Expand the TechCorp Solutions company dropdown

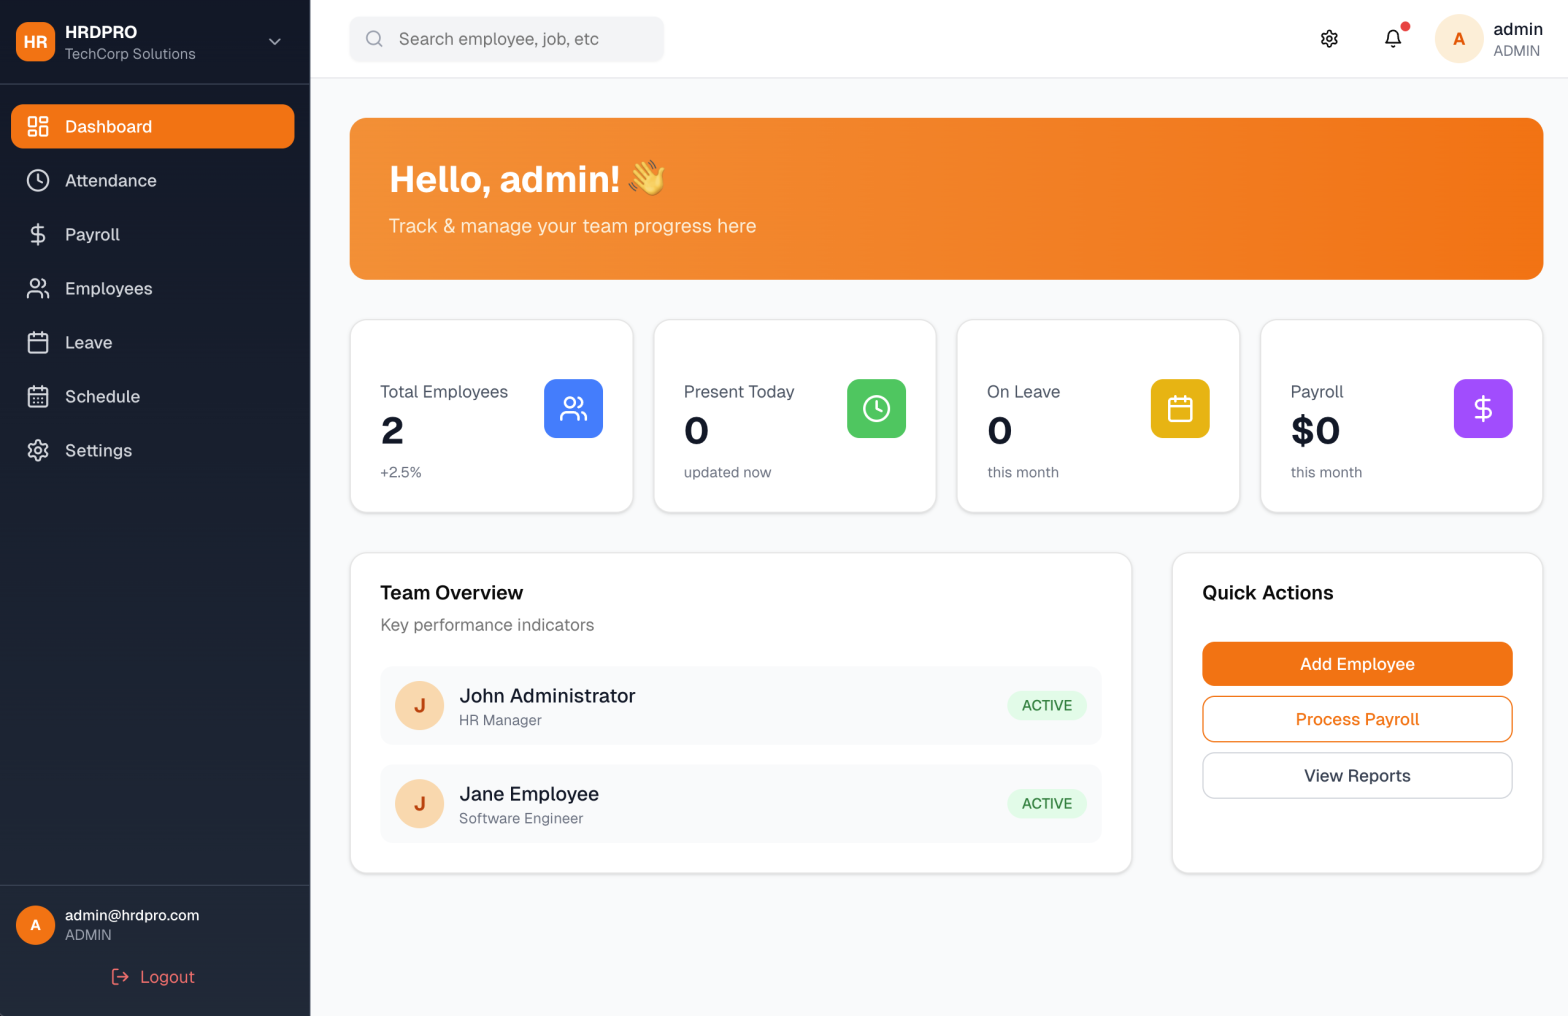point(275,42)
